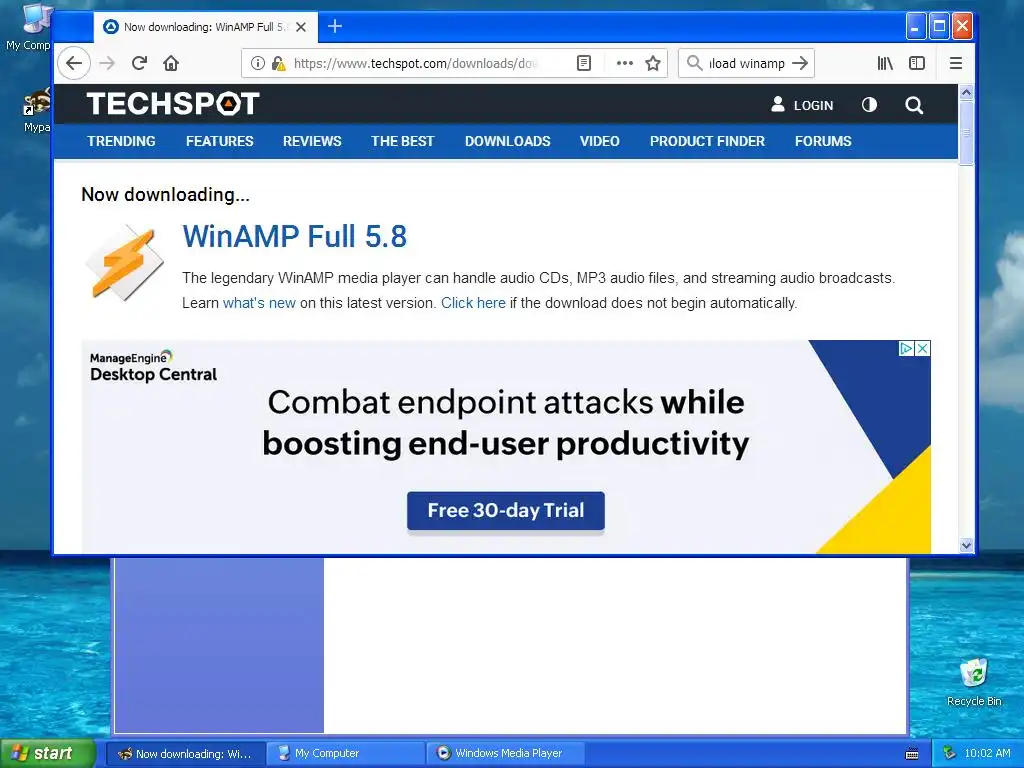Open the Windows start menu
The image size is (1024, 768).
tap(48, 753)
